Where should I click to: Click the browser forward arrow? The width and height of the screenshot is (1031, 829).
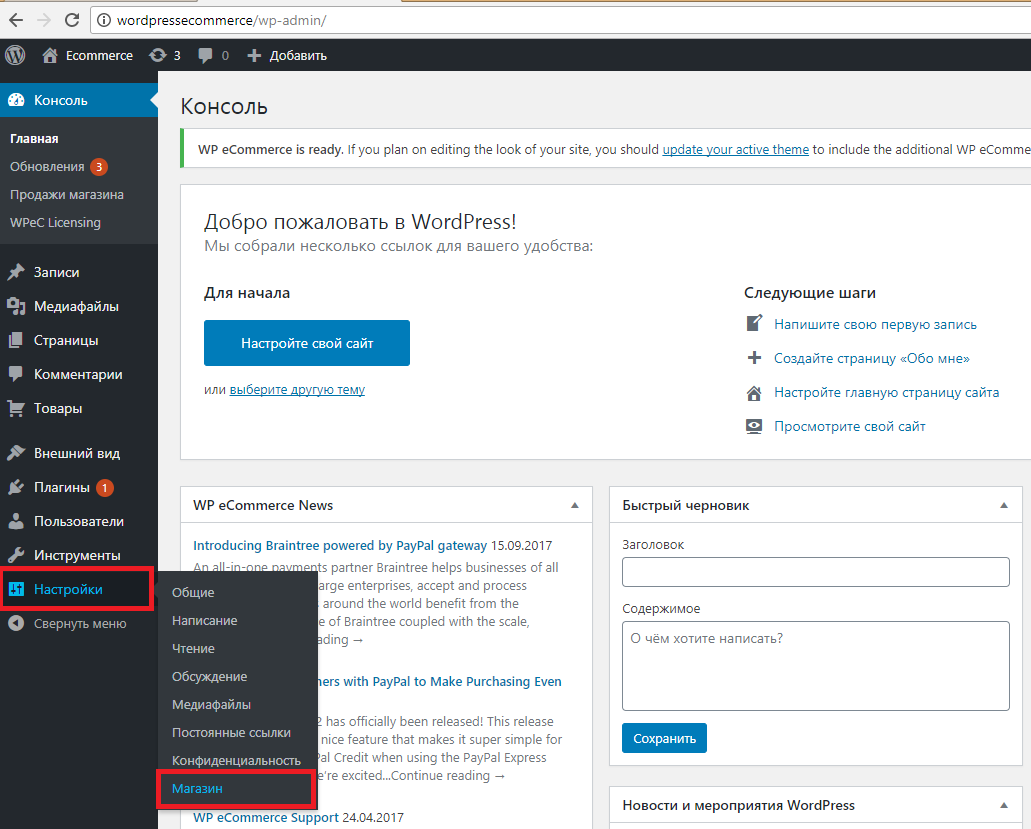pos(44,20)
